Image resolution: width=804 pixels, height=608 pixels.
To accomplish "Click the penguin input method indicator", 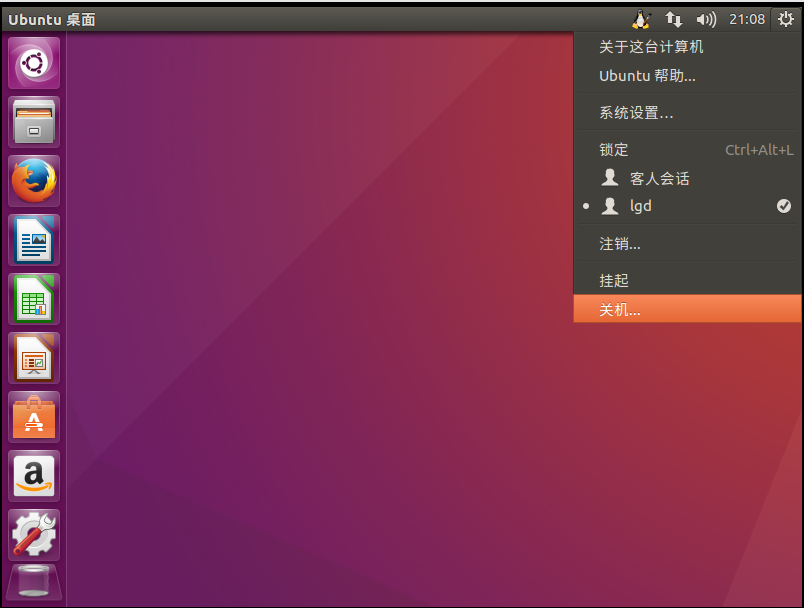I will 641,19.
